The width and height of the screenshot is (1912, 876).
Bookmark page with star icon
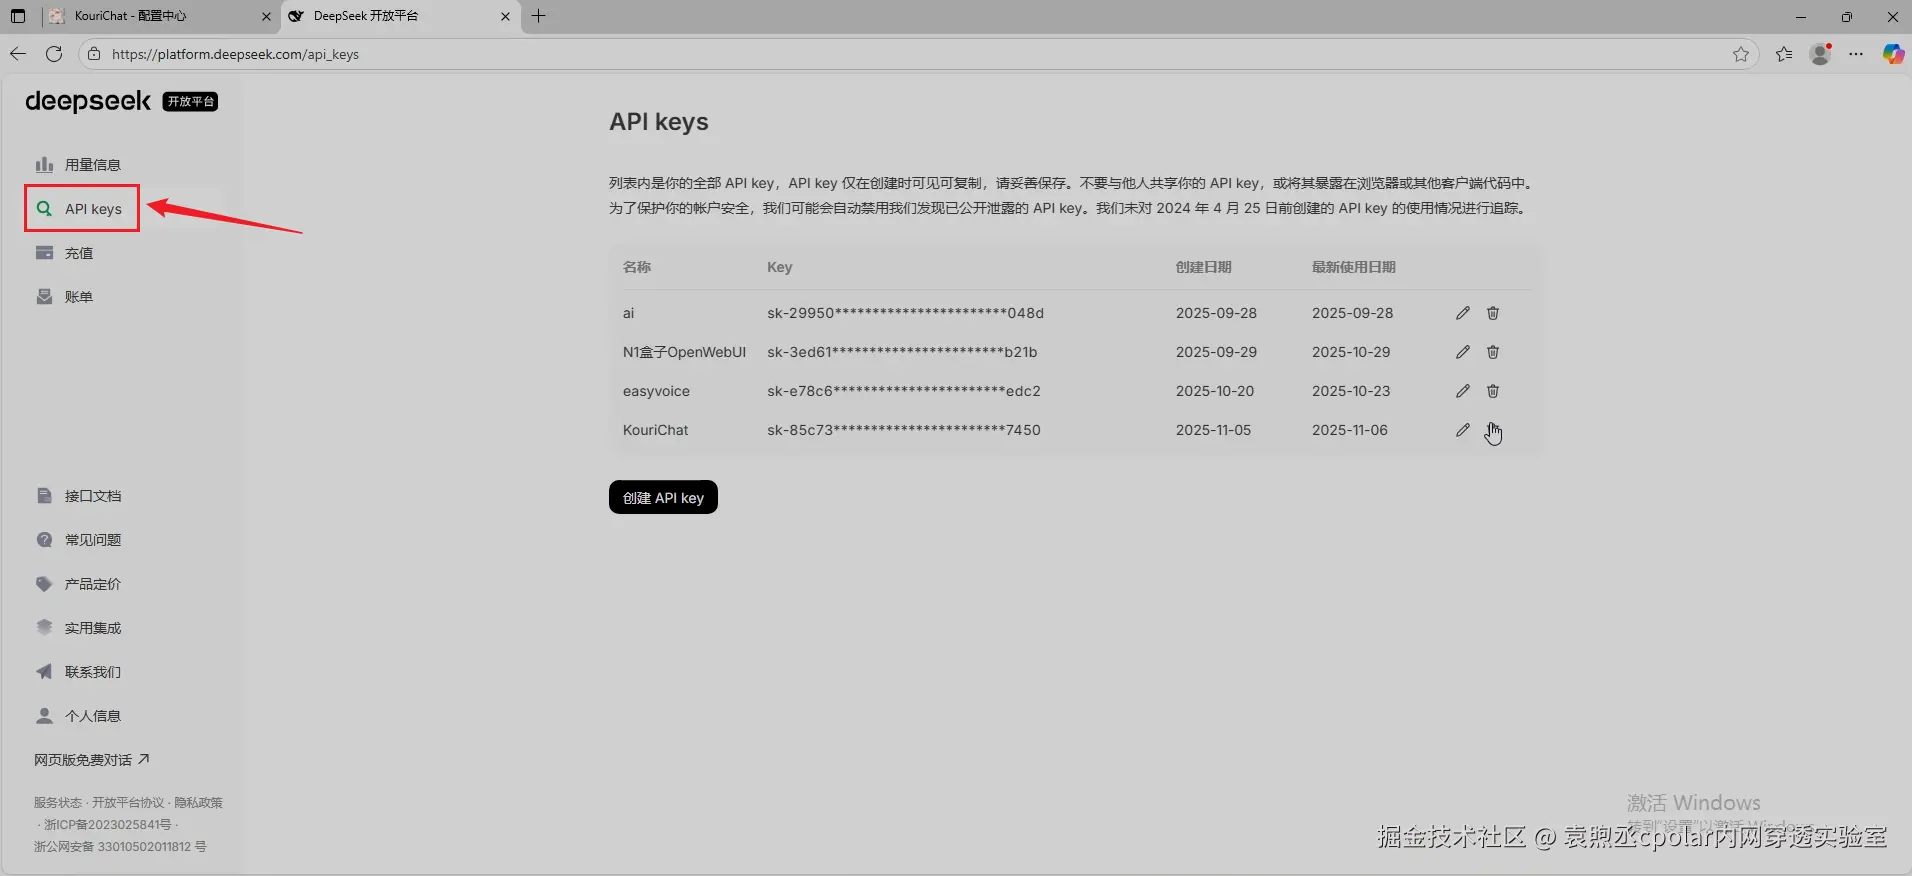(x=1741, y=54)
